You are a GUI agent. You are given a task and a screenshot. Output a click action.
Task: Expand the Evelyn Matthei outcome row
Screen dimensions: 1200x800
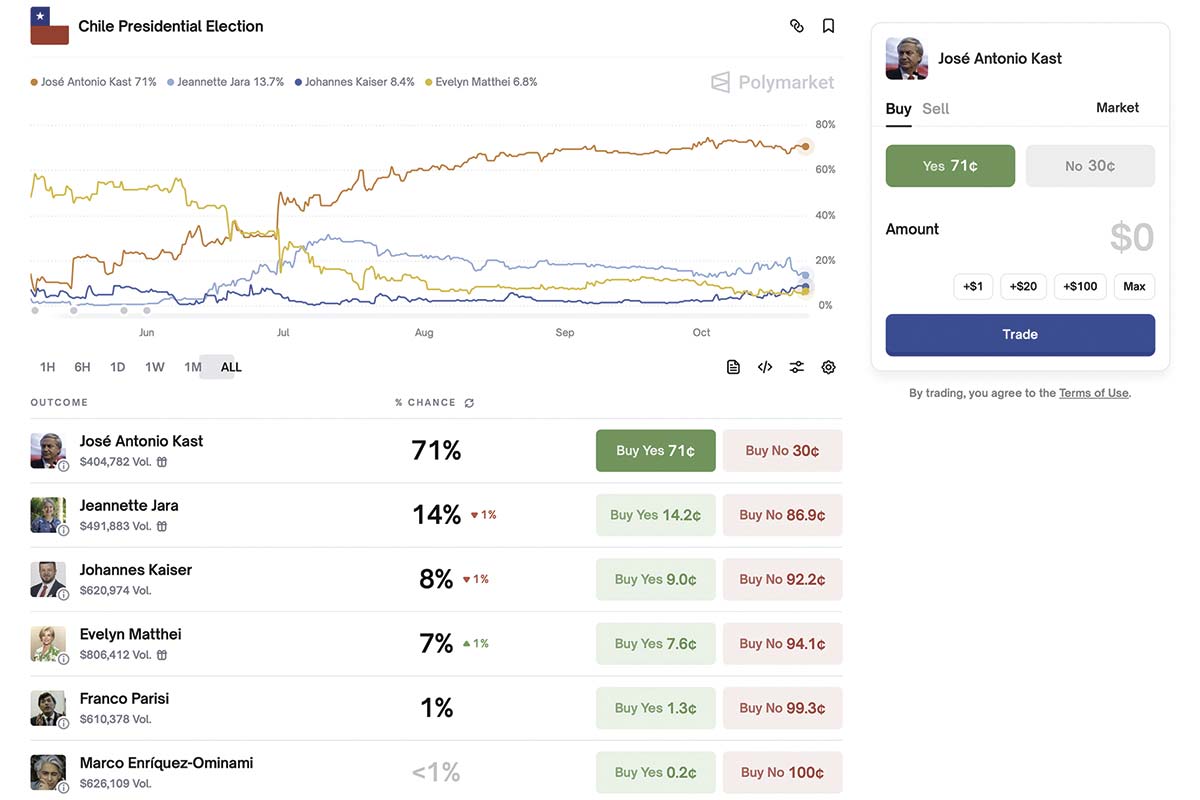(x=300, y=643)
